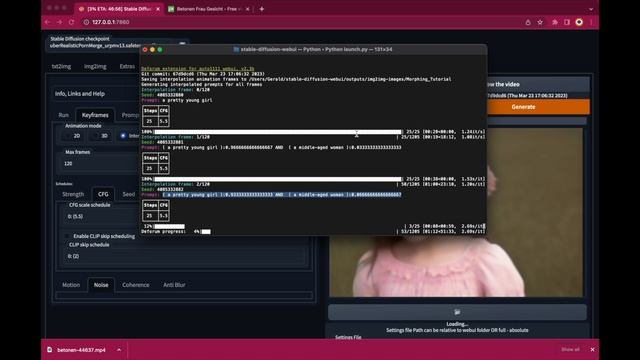Select the Interpolation animation mode radio
640x360 pixels.
point(123,136)
